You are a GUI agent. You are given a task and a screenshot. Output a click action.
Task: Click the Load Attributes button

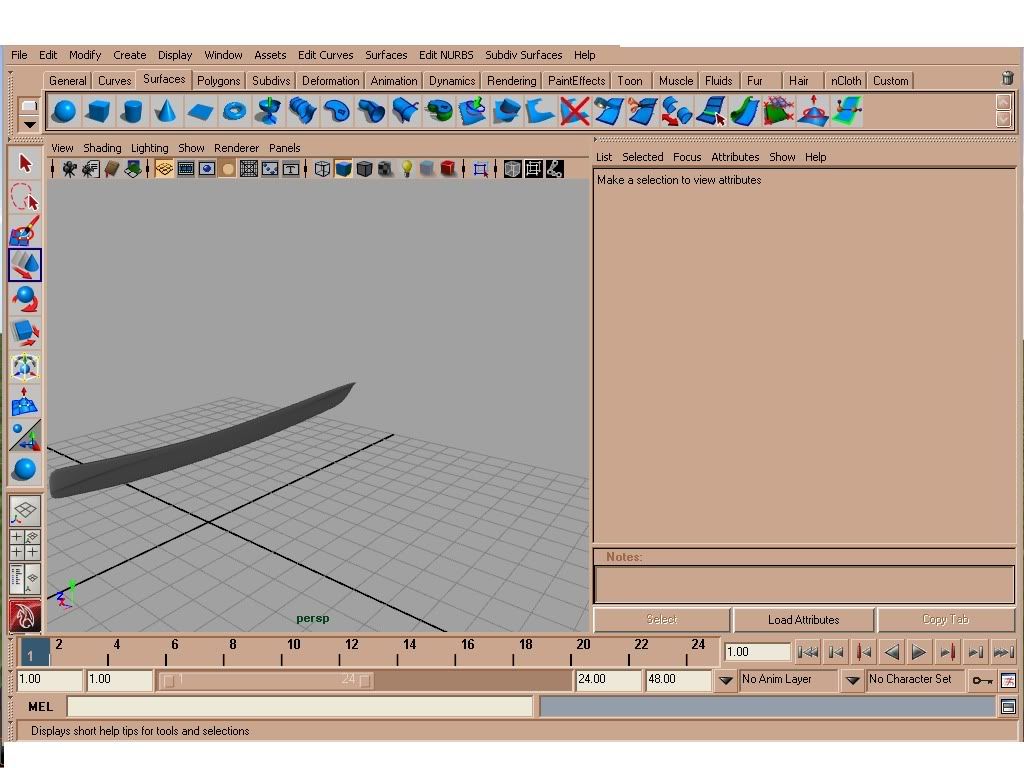[803, 620]
